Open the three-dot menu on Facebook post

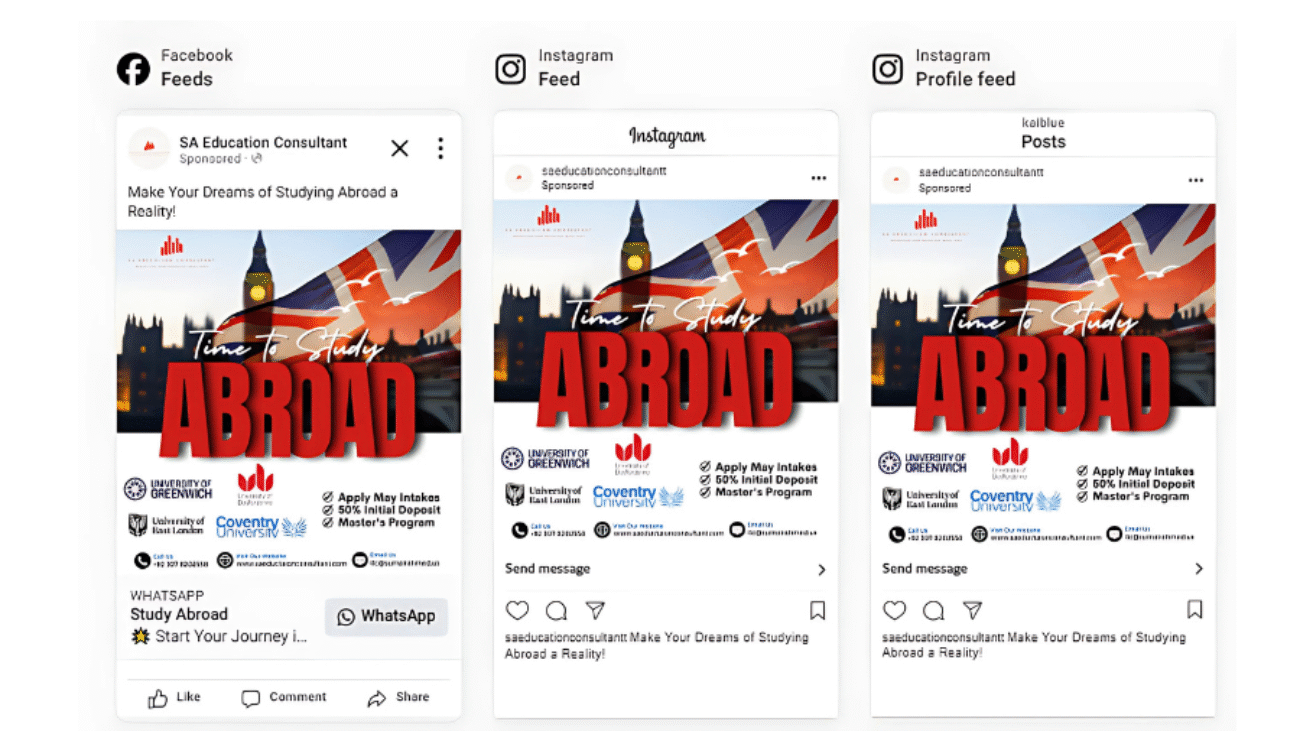tap(440, 149)
